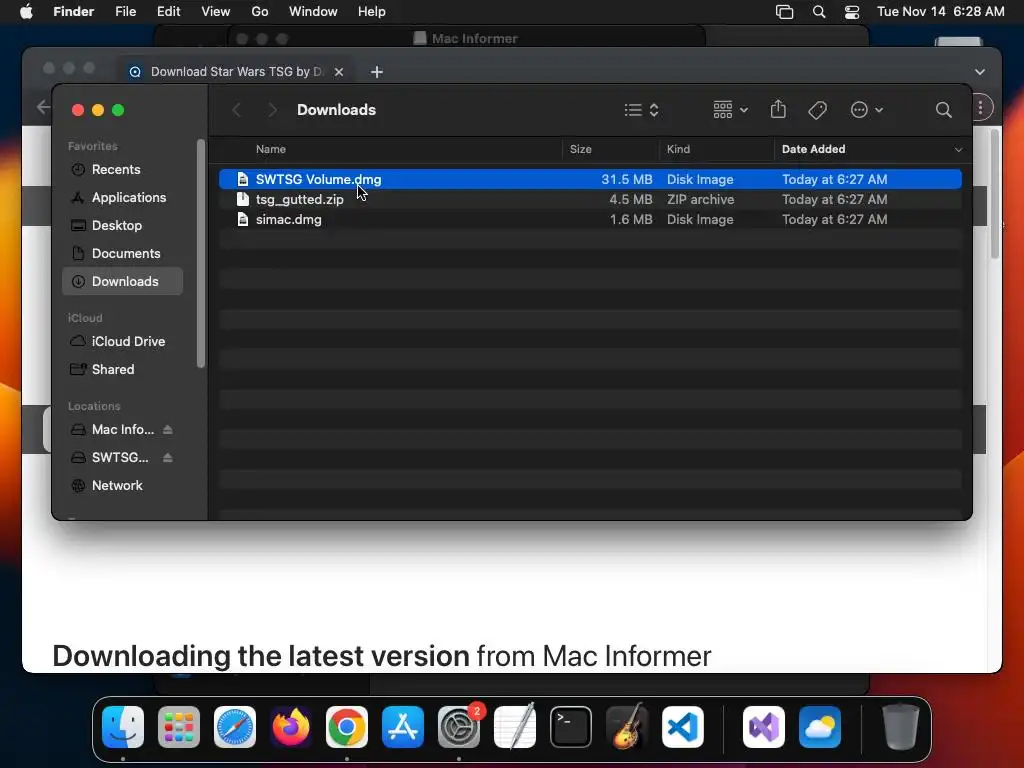Go back with the Finder back arrow

pyautogui.click(x=237, y=110)
